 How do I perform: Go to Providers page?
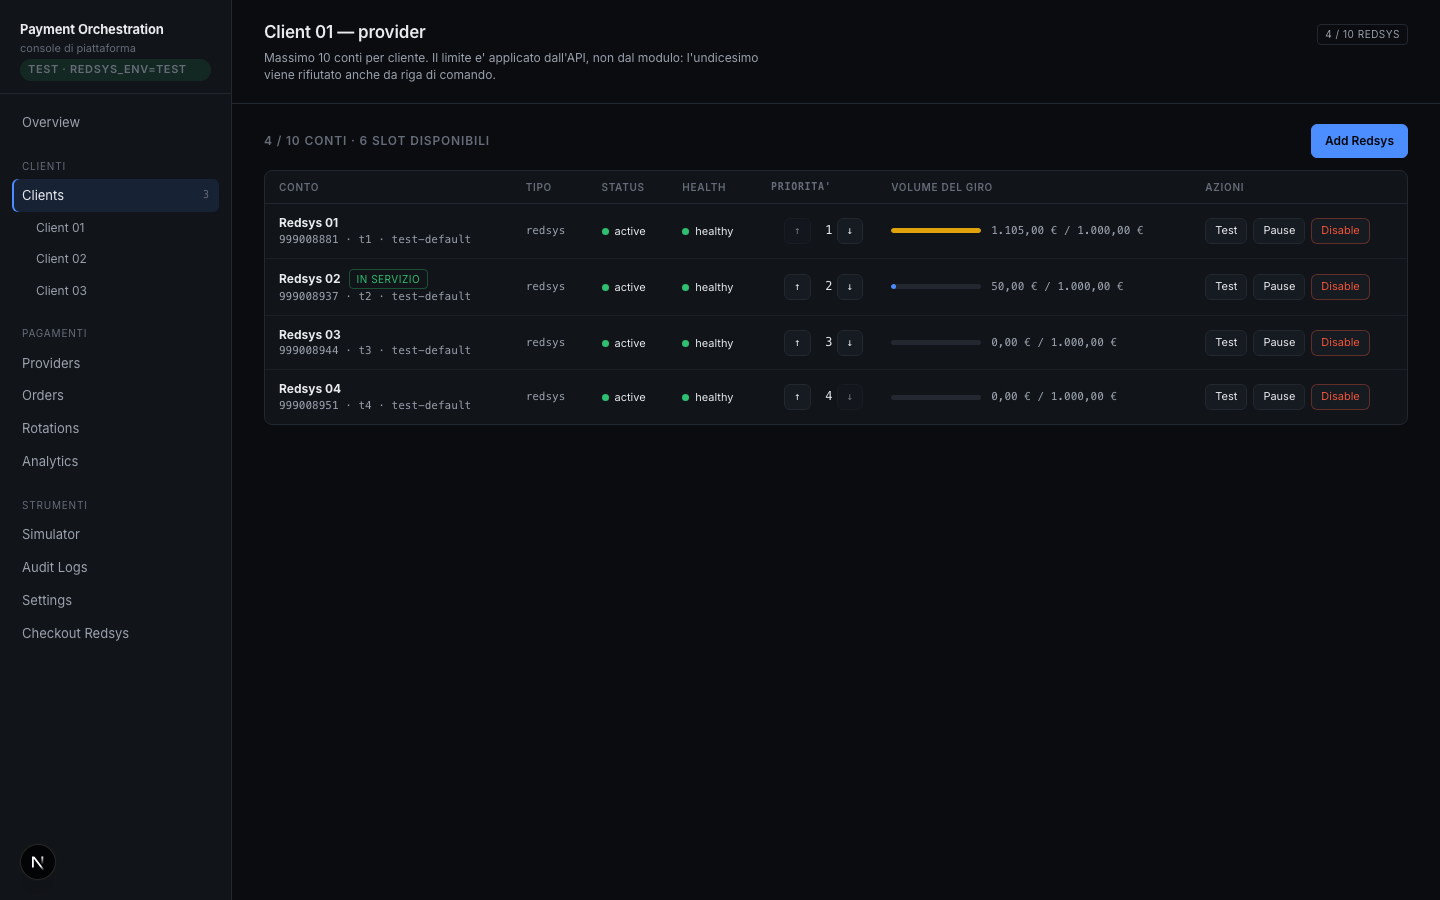(115, 363)
